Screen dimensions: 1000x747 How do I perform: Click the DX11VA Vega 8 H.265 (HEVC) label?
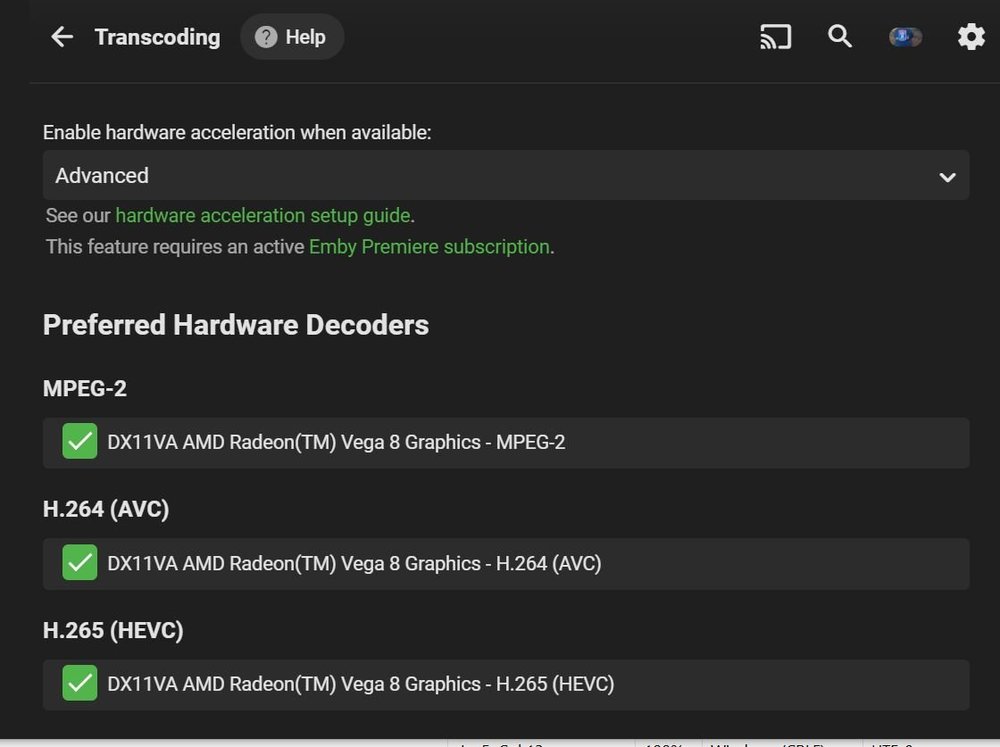point(360,685)
